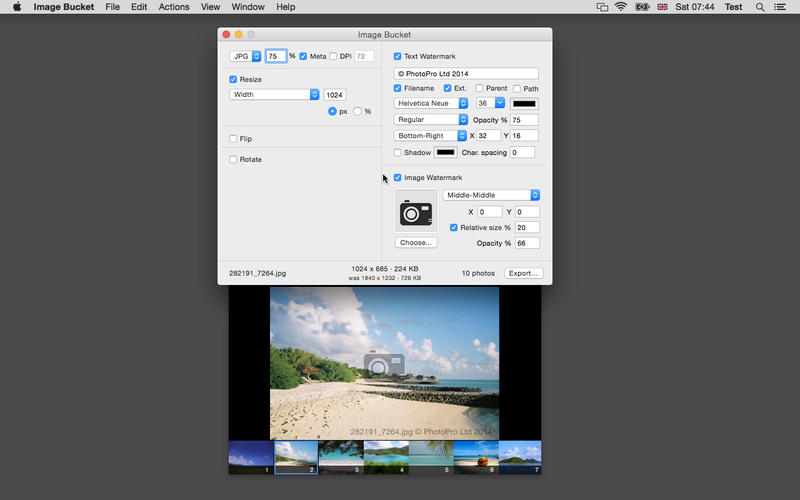Click the Wi-Fi status icon
This screenshot has width=800, height=500.
[621, 7]
